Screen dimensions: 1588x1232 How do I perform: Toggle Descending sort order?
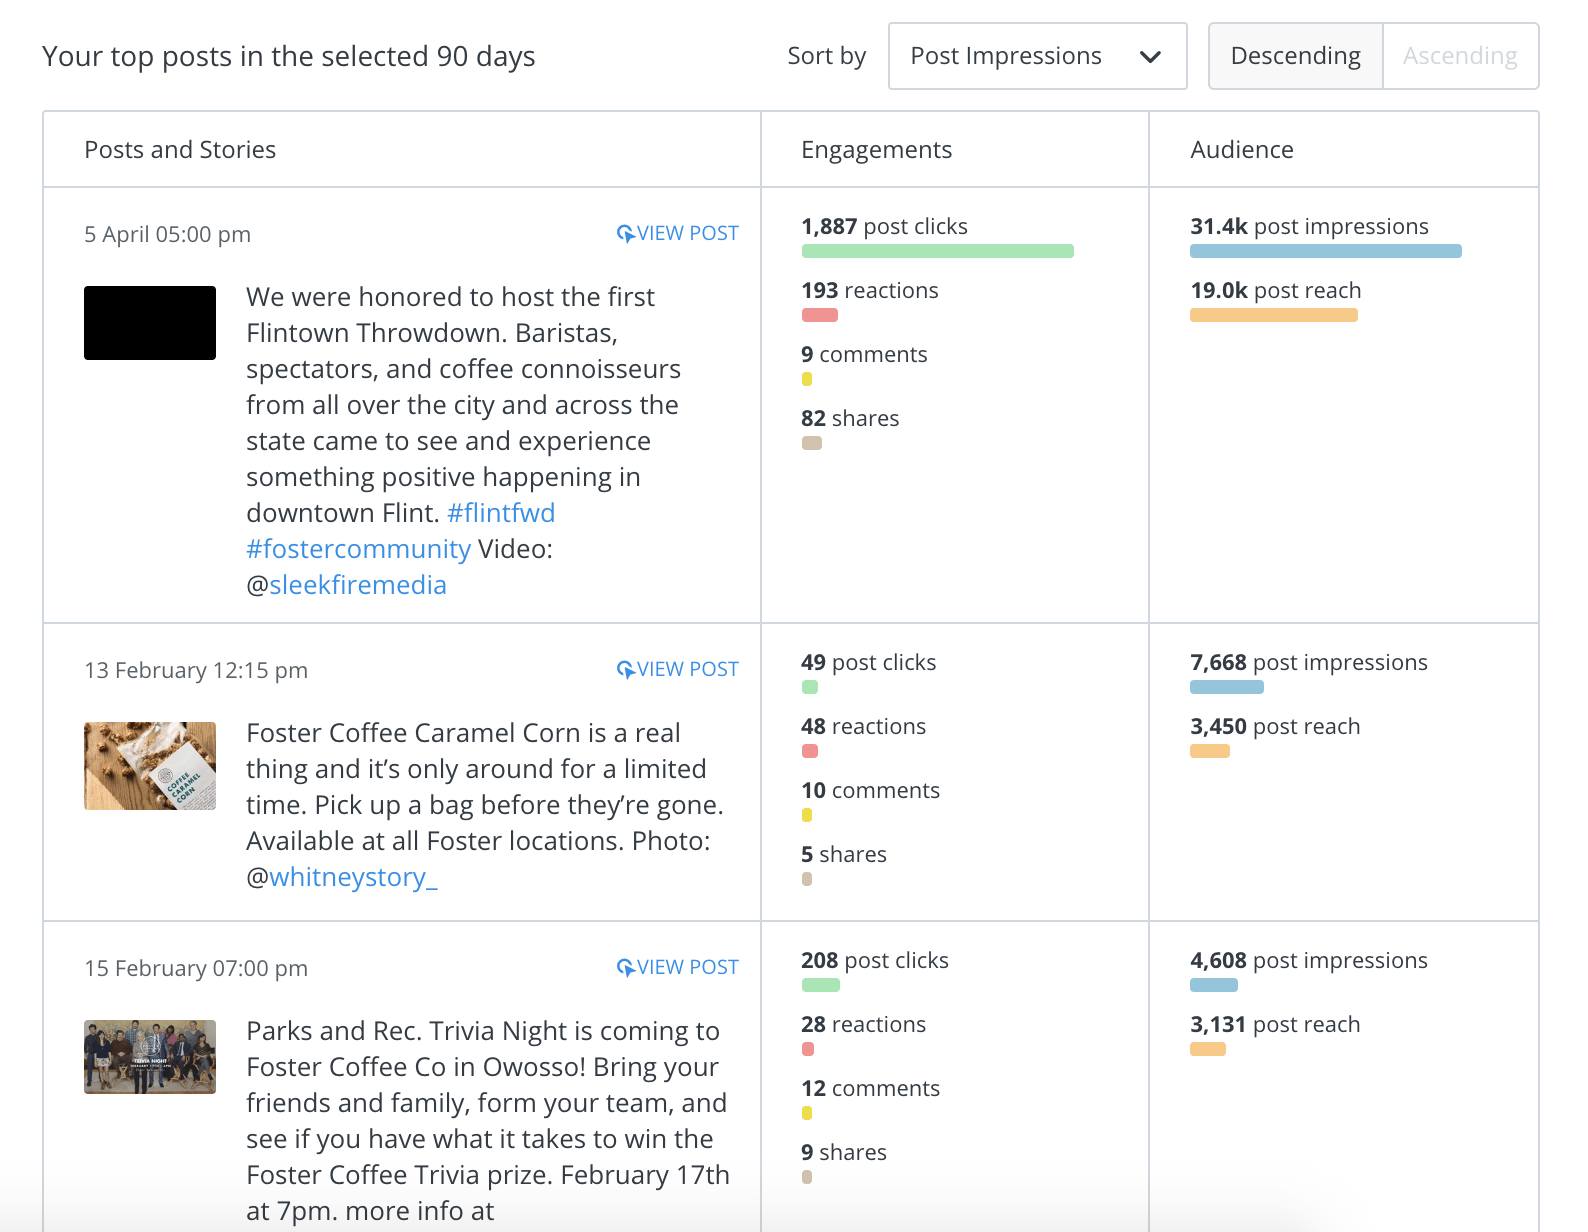(x=1294, y=56)
